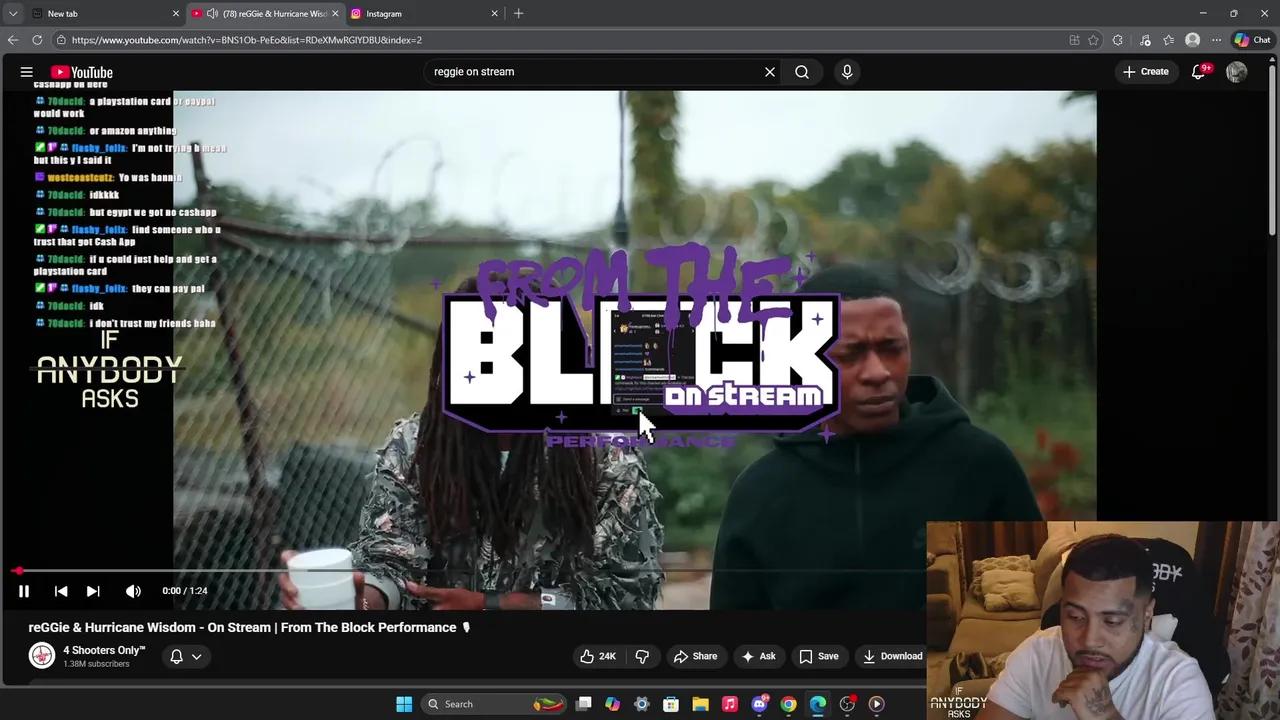This screenshot has height=720, width=1280.
Task: Open the media control music note icon
Action: [x=1145, y=40]
